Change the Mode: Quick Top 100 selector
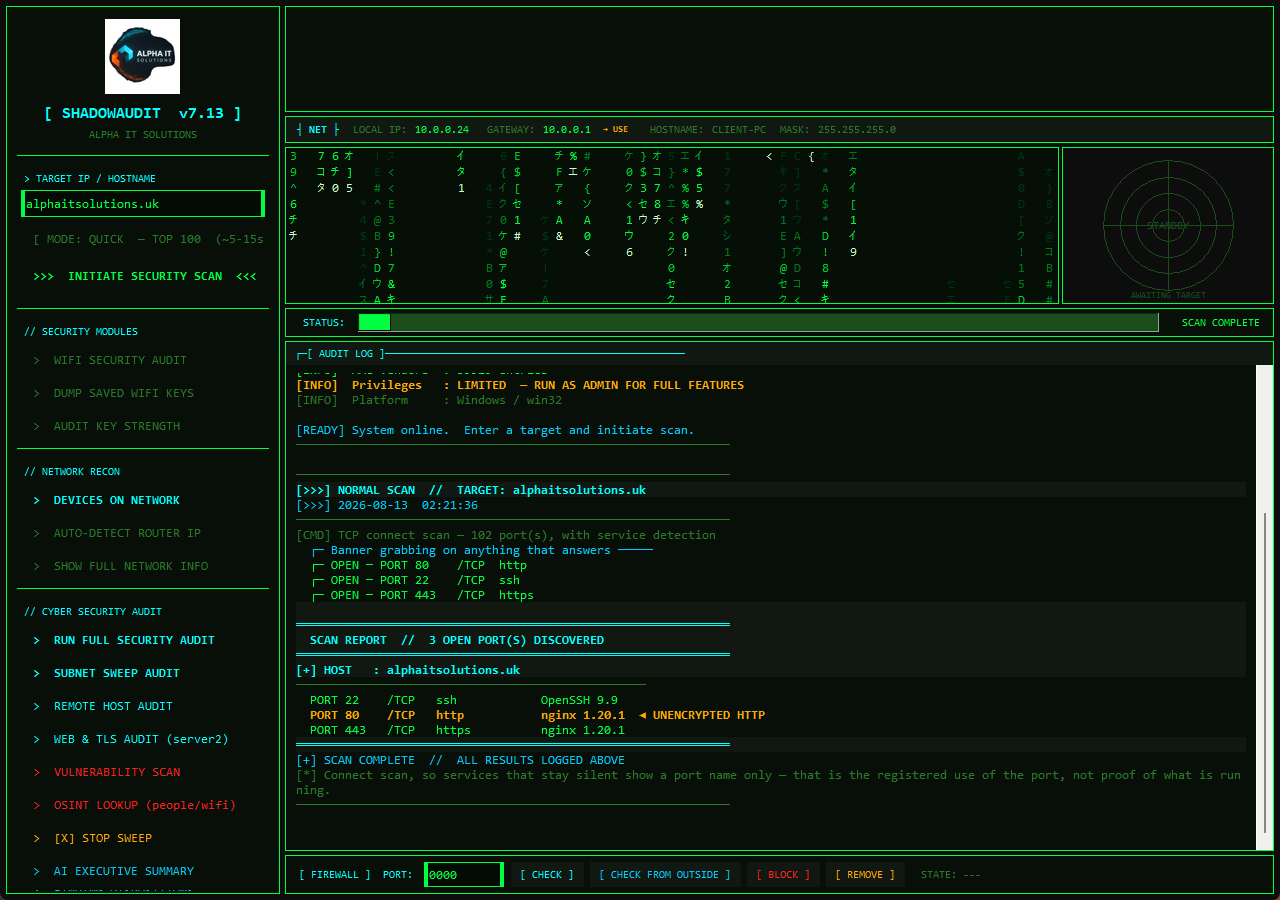1280x900 pixels. click(148, 240)
